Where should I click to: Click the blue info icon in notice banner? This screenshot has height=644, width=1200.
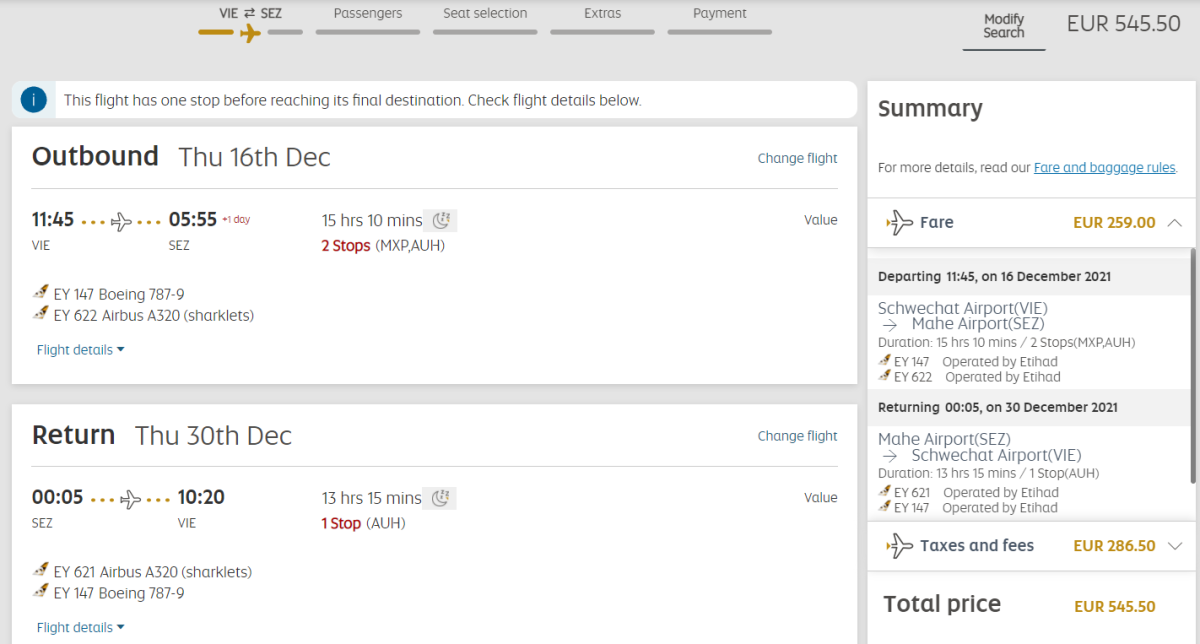click(34, 100)
